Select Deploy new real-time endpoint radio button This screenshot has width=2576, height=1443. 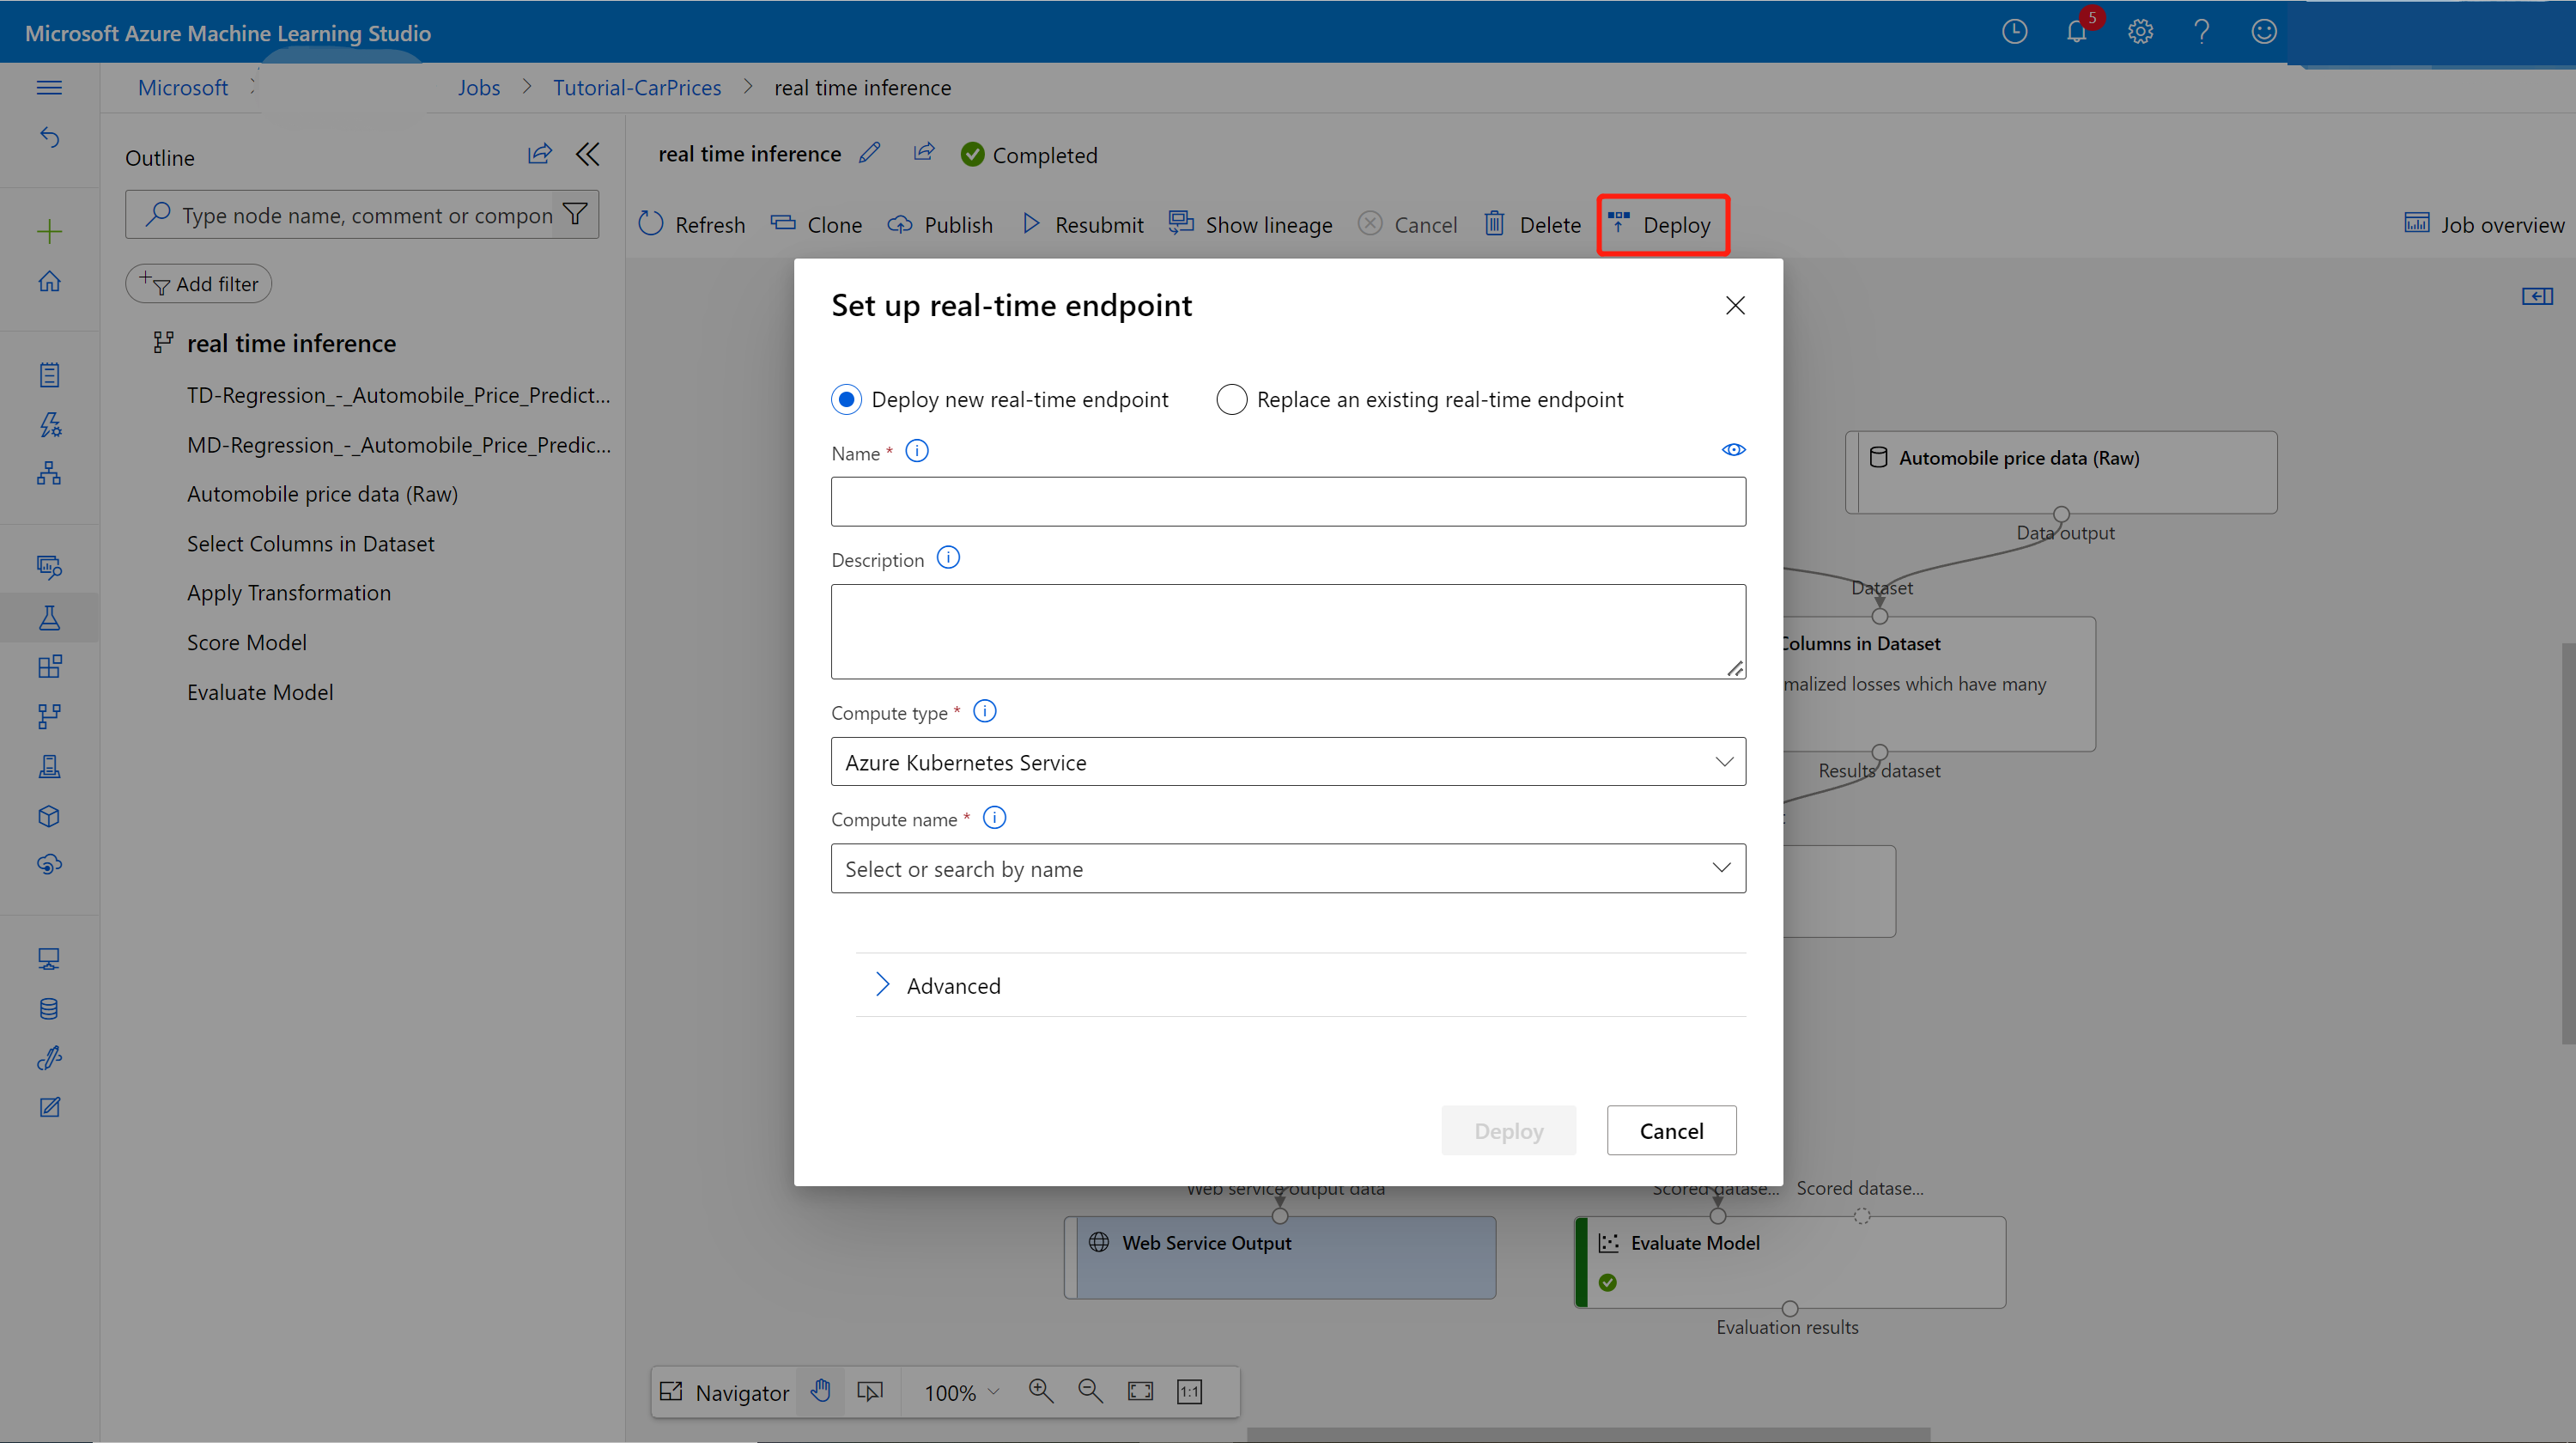(846, 399)
